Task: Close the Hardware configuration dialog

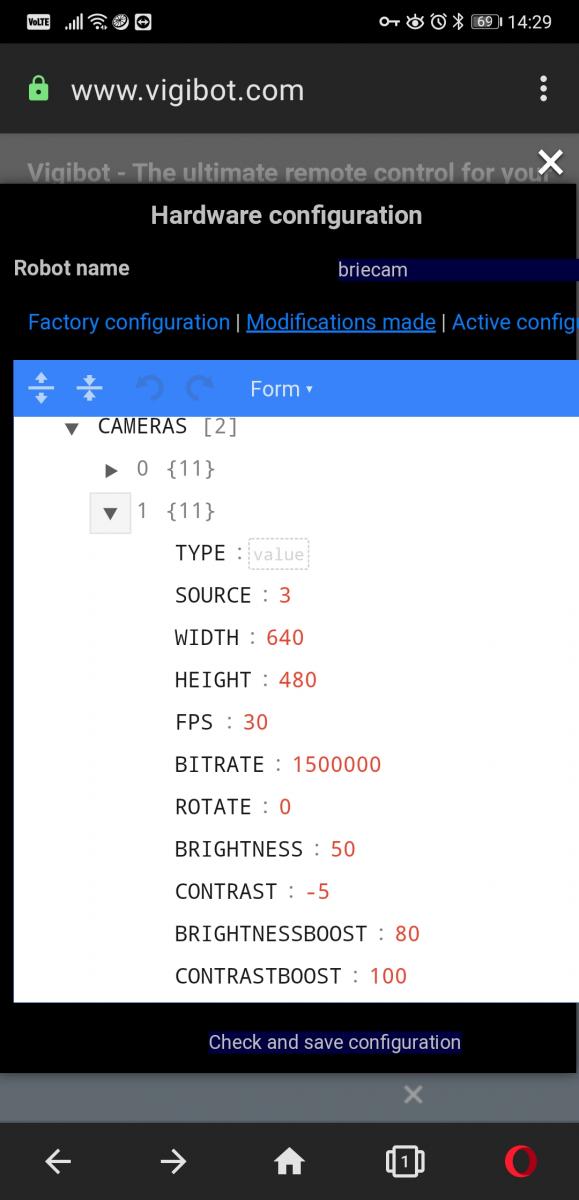Action: click(550, 161)
